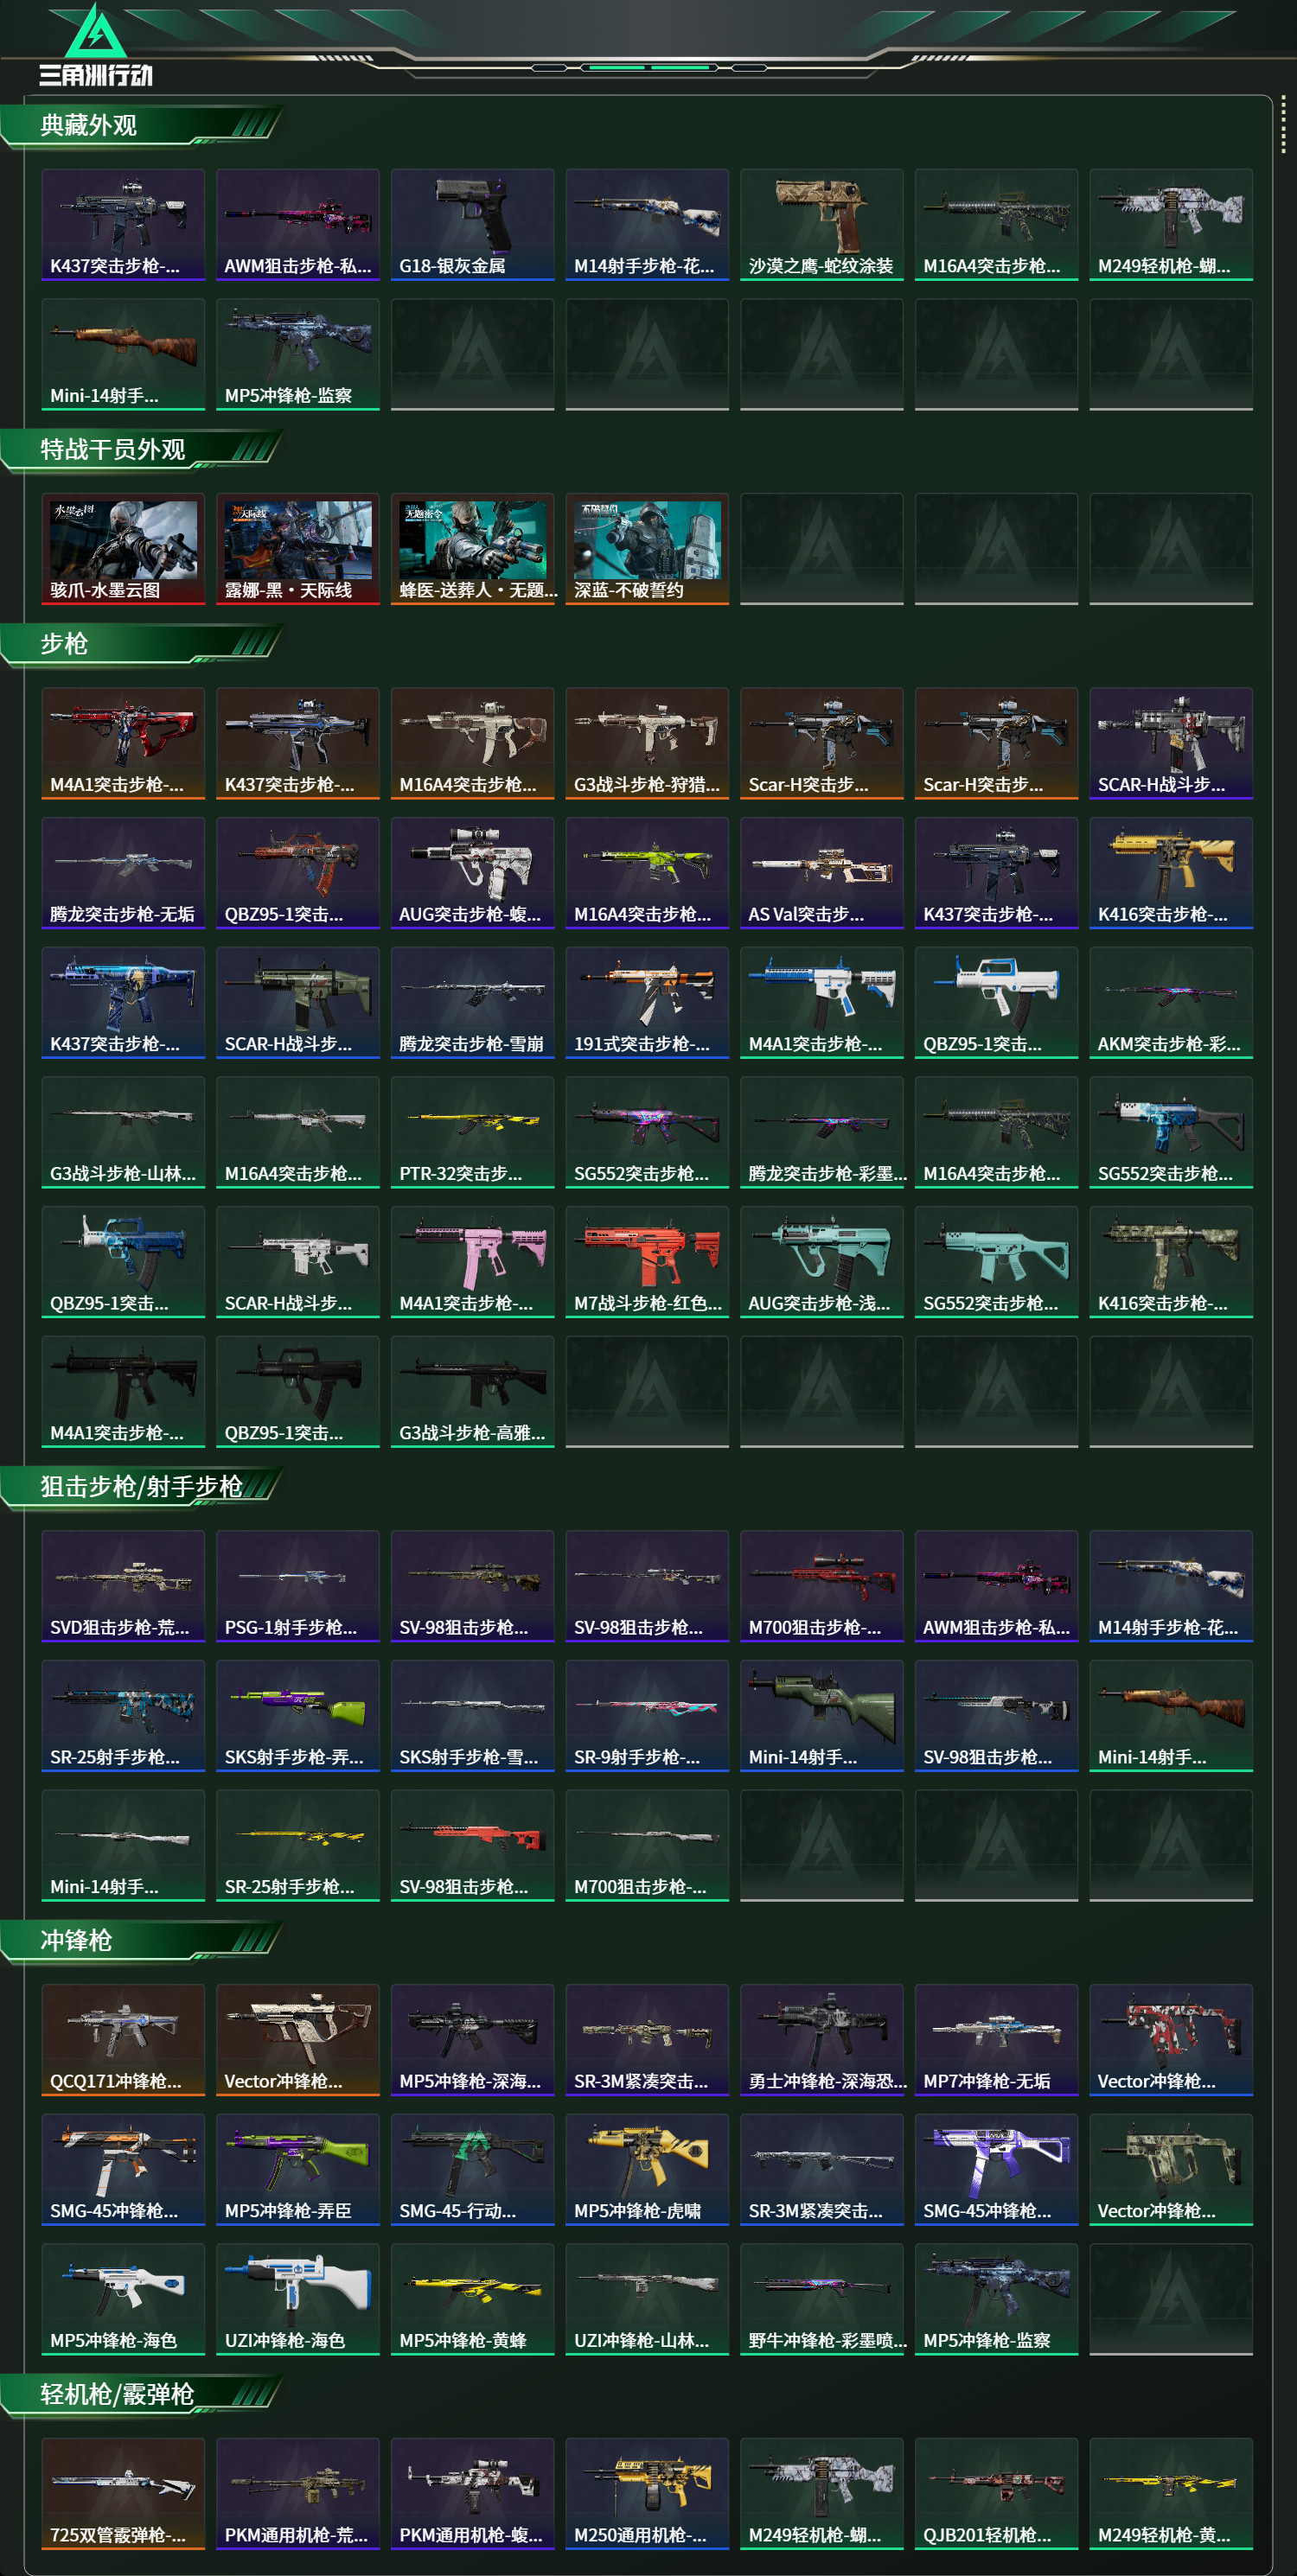
Task: Open operator skin 深蓝-不破誓约
Action: (x=647, y=548)
